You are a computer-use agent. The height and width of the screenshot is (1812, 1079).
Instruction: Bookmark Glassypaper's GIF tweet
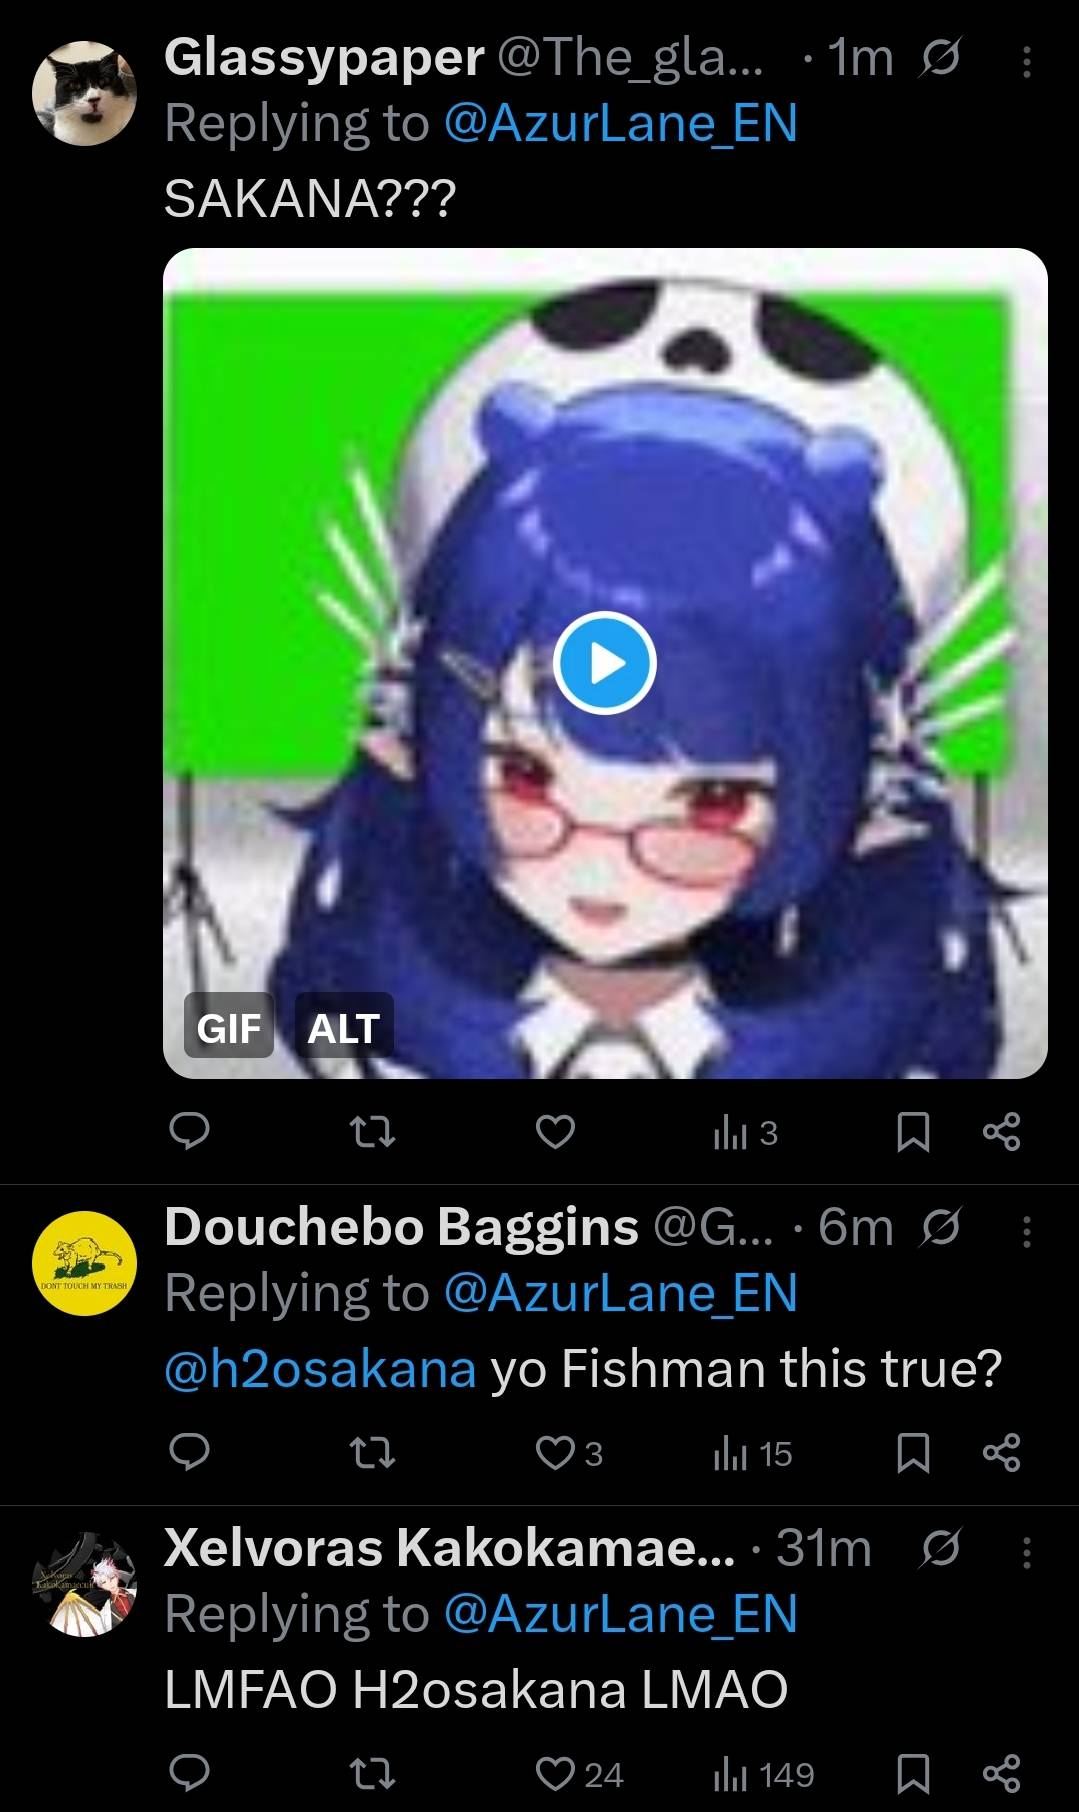[x=912, y=1133]
